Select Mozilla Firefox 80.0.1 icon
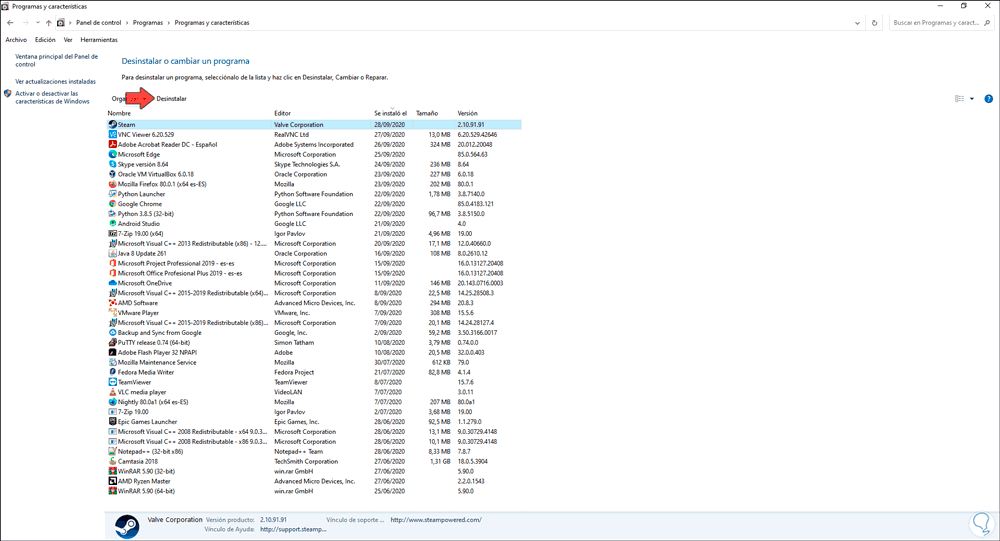The image size is (1000, 541). coord(112,184)
